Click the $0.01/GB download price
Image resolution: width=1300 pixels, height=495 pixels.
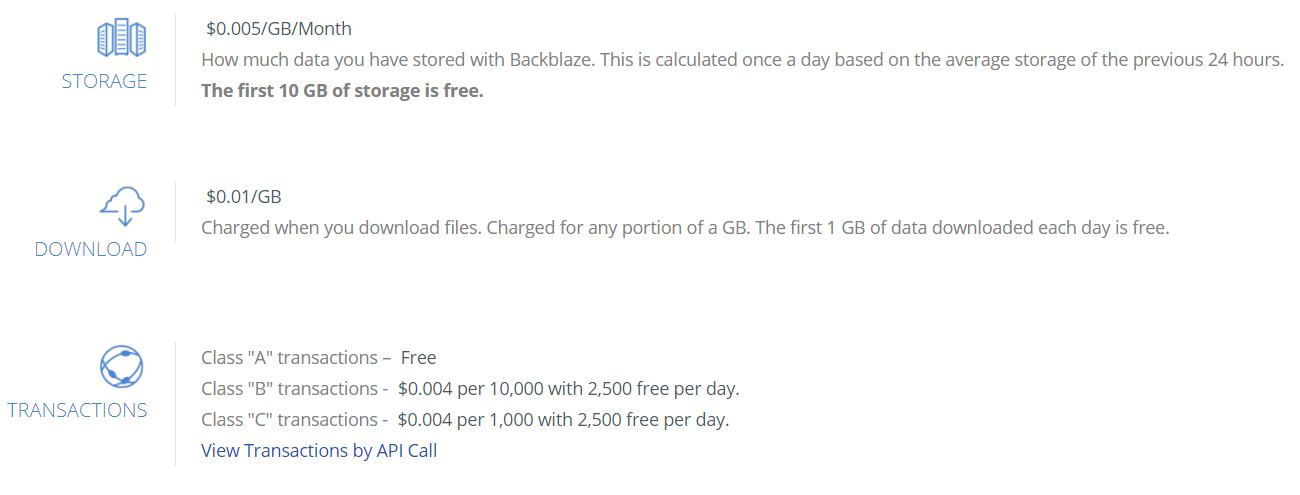click(x=244, y=196)
